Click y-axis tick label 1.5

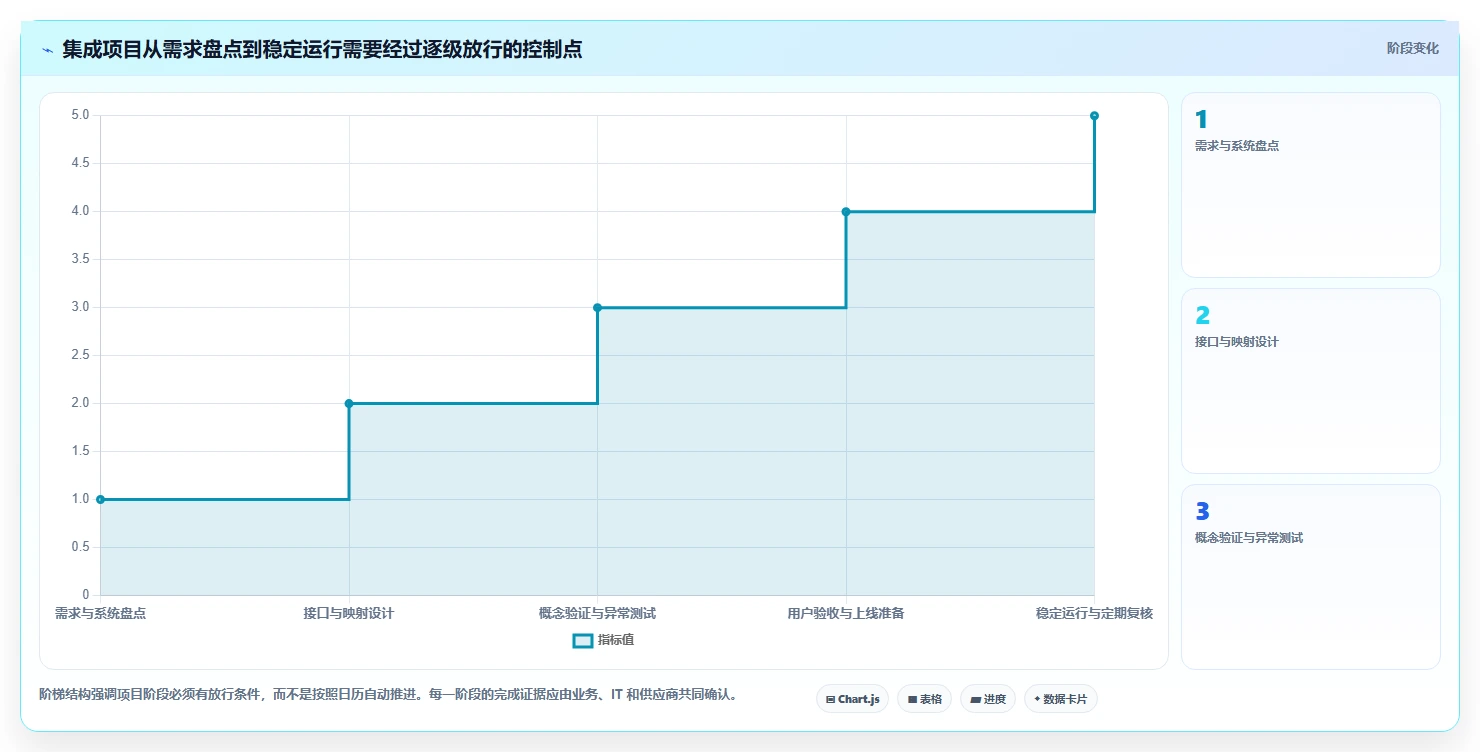(x=80, y=451)
